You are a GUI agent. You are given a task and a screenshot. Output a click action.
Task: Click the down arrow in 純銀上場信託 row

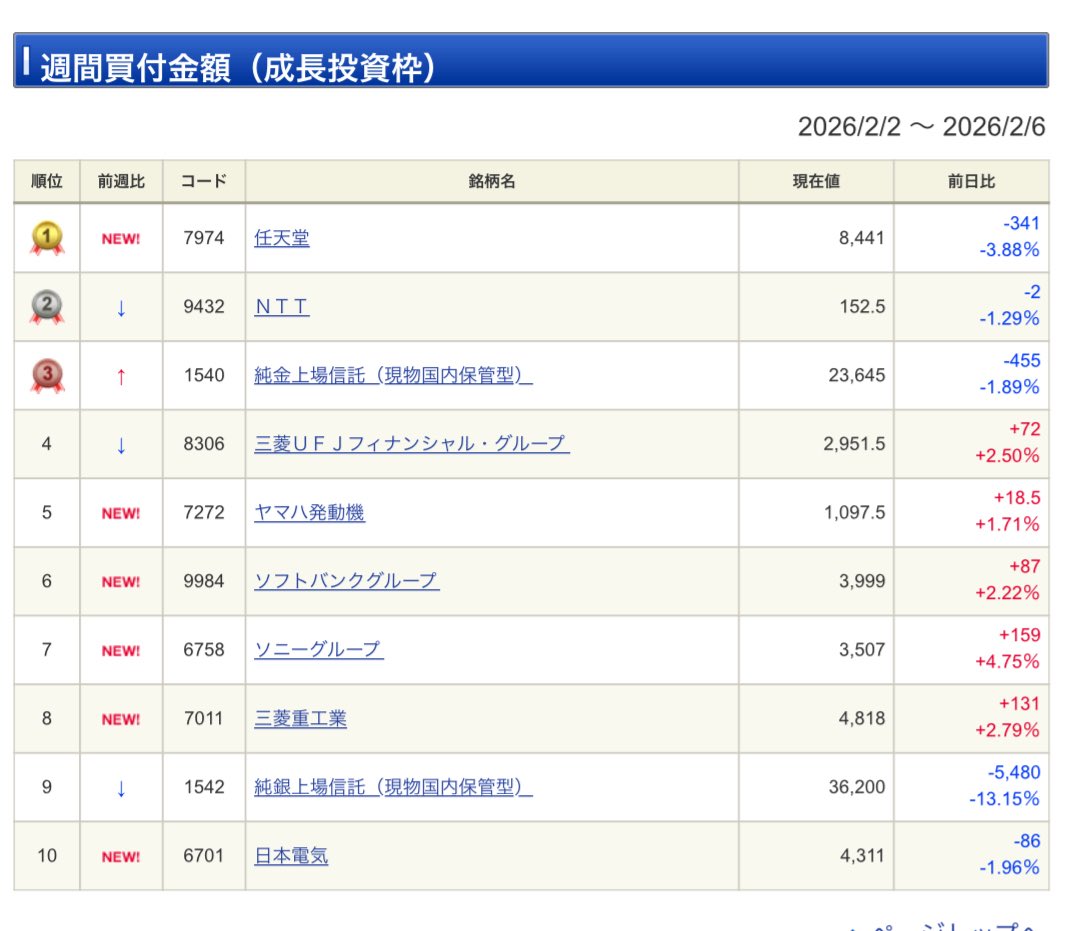click(121, 788)
